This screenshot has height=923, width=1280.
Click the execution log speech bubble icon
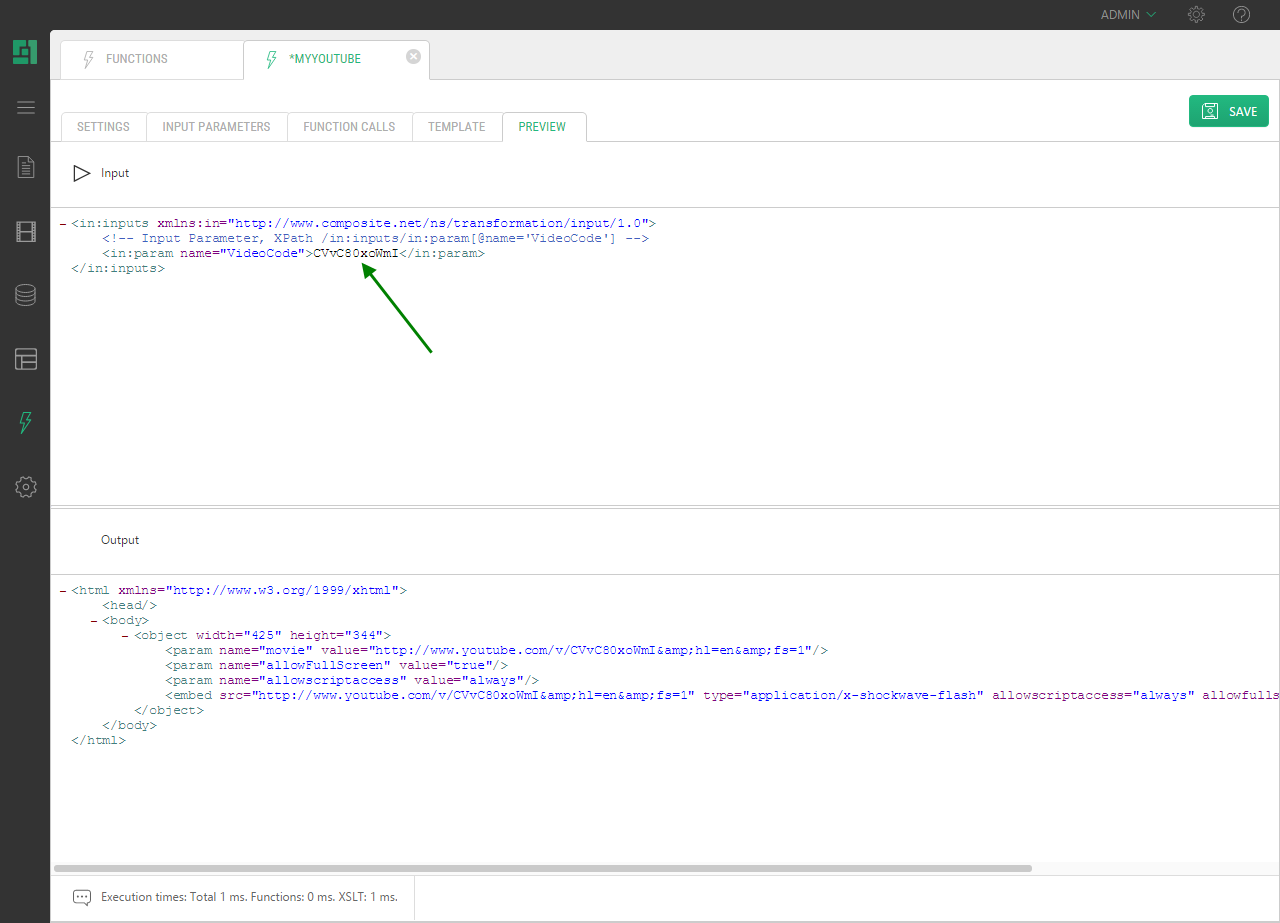point(82,897)
